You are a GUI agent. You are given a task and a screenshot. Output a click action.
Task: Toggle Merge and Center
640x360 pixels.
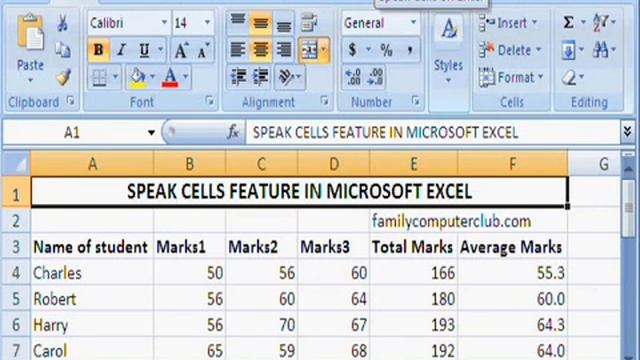pyautogui.click(x=309, y=50)
